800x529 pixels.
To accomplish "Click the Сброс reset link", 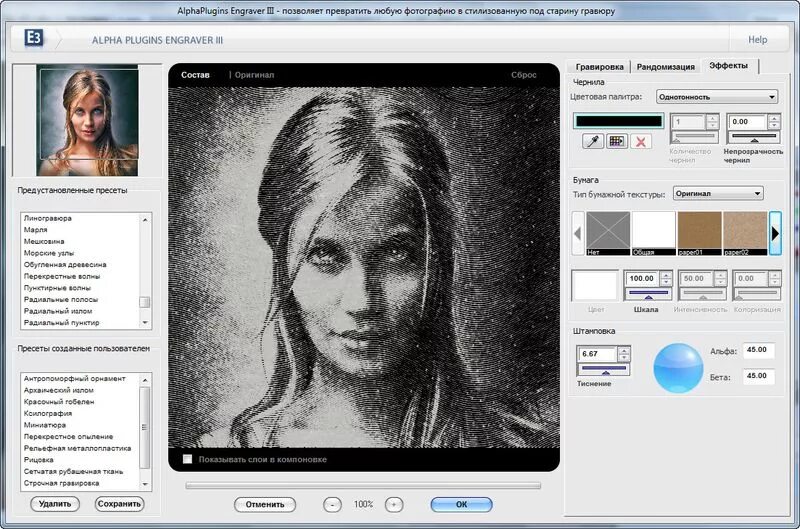I will pos(523,75).
